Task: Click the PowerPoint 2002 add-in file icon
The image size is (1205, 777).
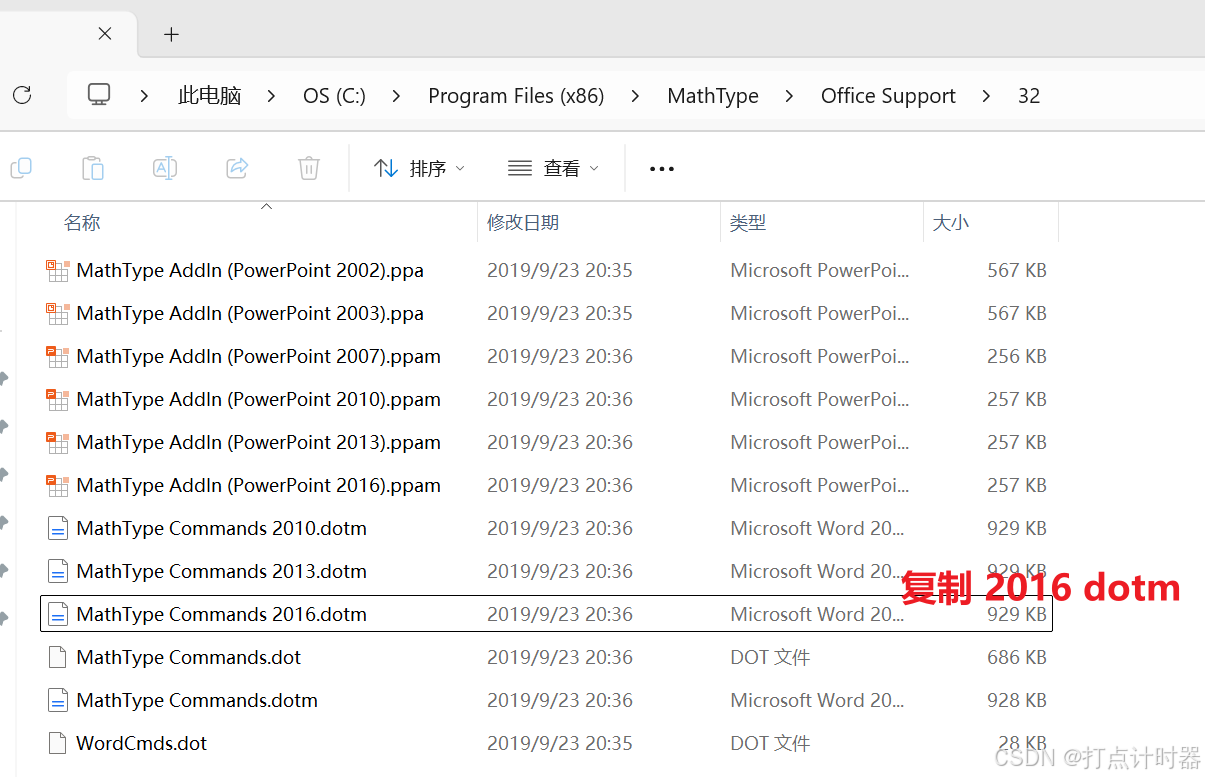Action: tap(58, 270)
